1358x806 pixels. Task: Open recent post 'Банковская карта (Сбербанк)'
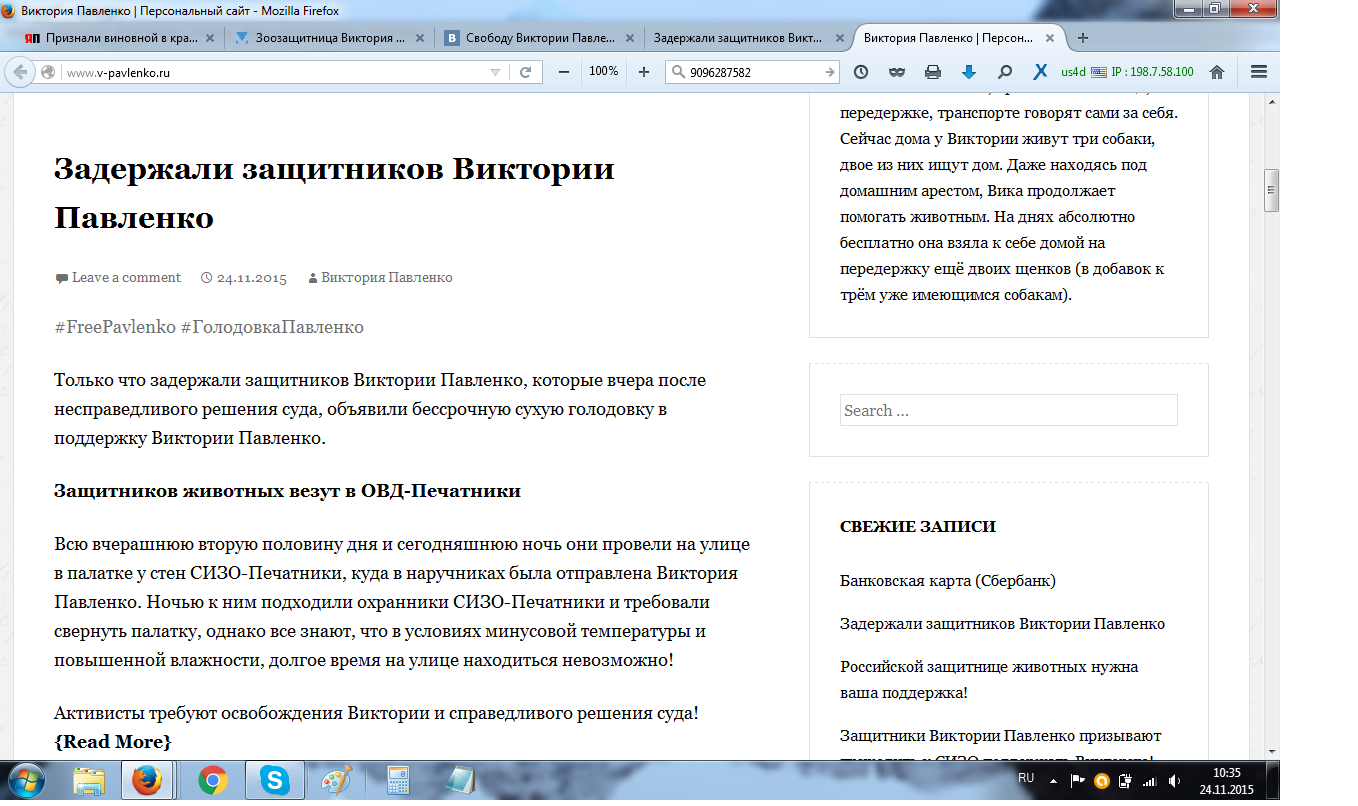[947, 580]
